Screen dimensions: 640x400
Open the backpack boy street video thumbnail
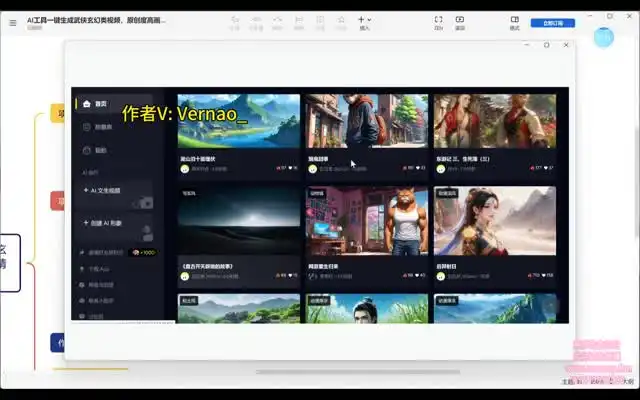(x=366, y=121)
